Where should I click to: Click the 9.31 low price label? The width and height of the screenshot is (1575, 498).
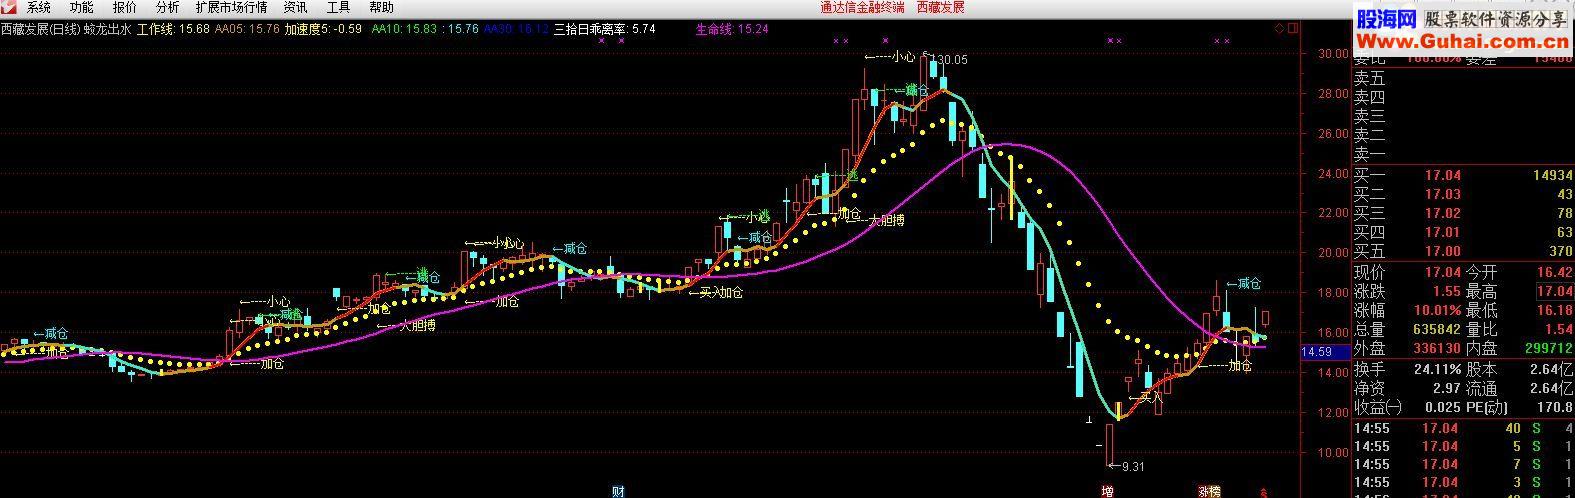(1133, 466)
